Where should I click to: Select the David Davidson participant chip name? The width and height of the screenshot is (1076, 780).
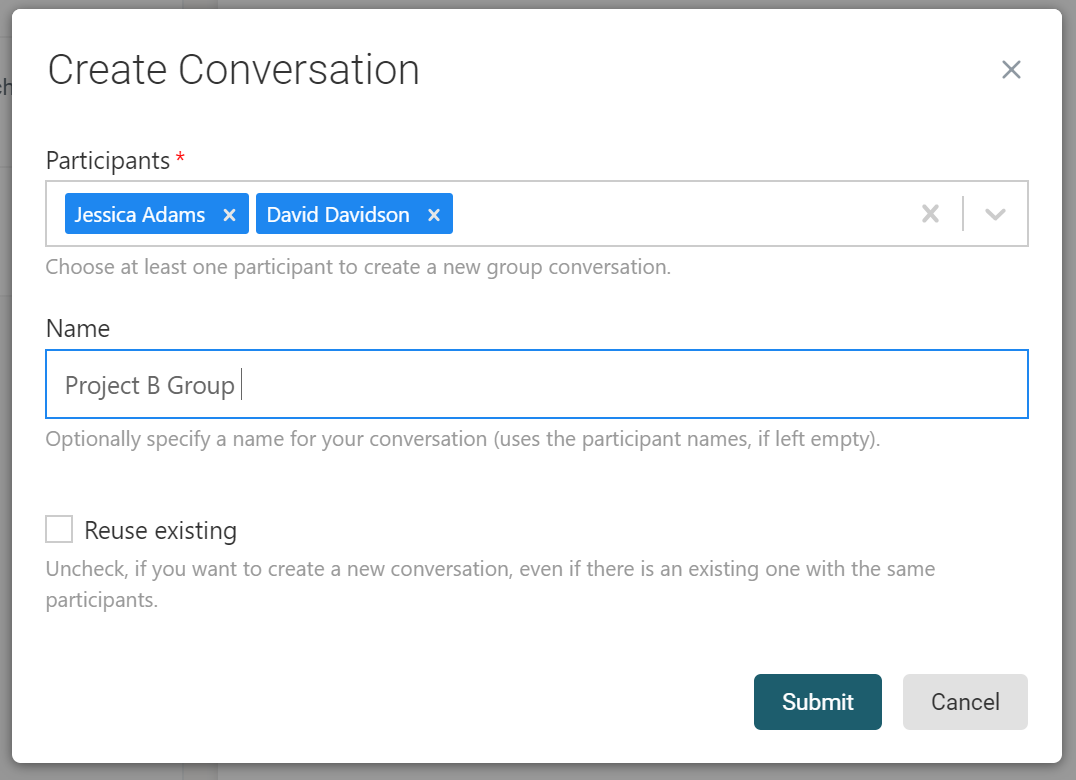pyautogui.click(x=338, y=215)
